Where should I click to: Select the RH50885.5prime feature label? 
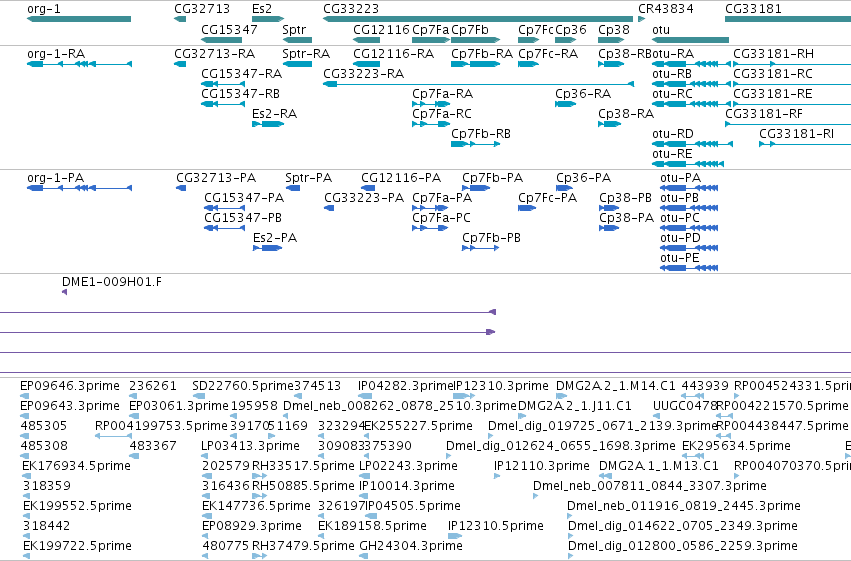303,487
